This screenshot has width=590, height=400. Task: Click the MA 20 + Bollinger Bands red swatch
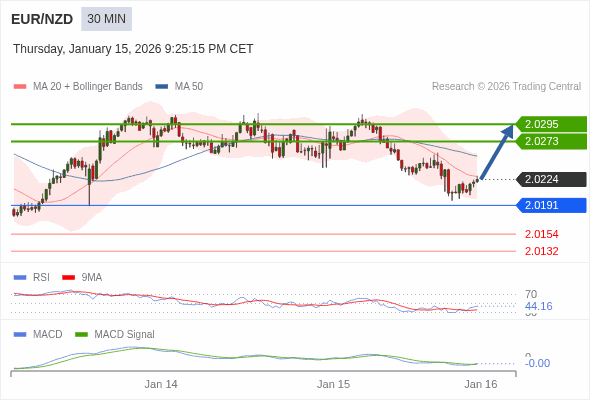[20, 87]
